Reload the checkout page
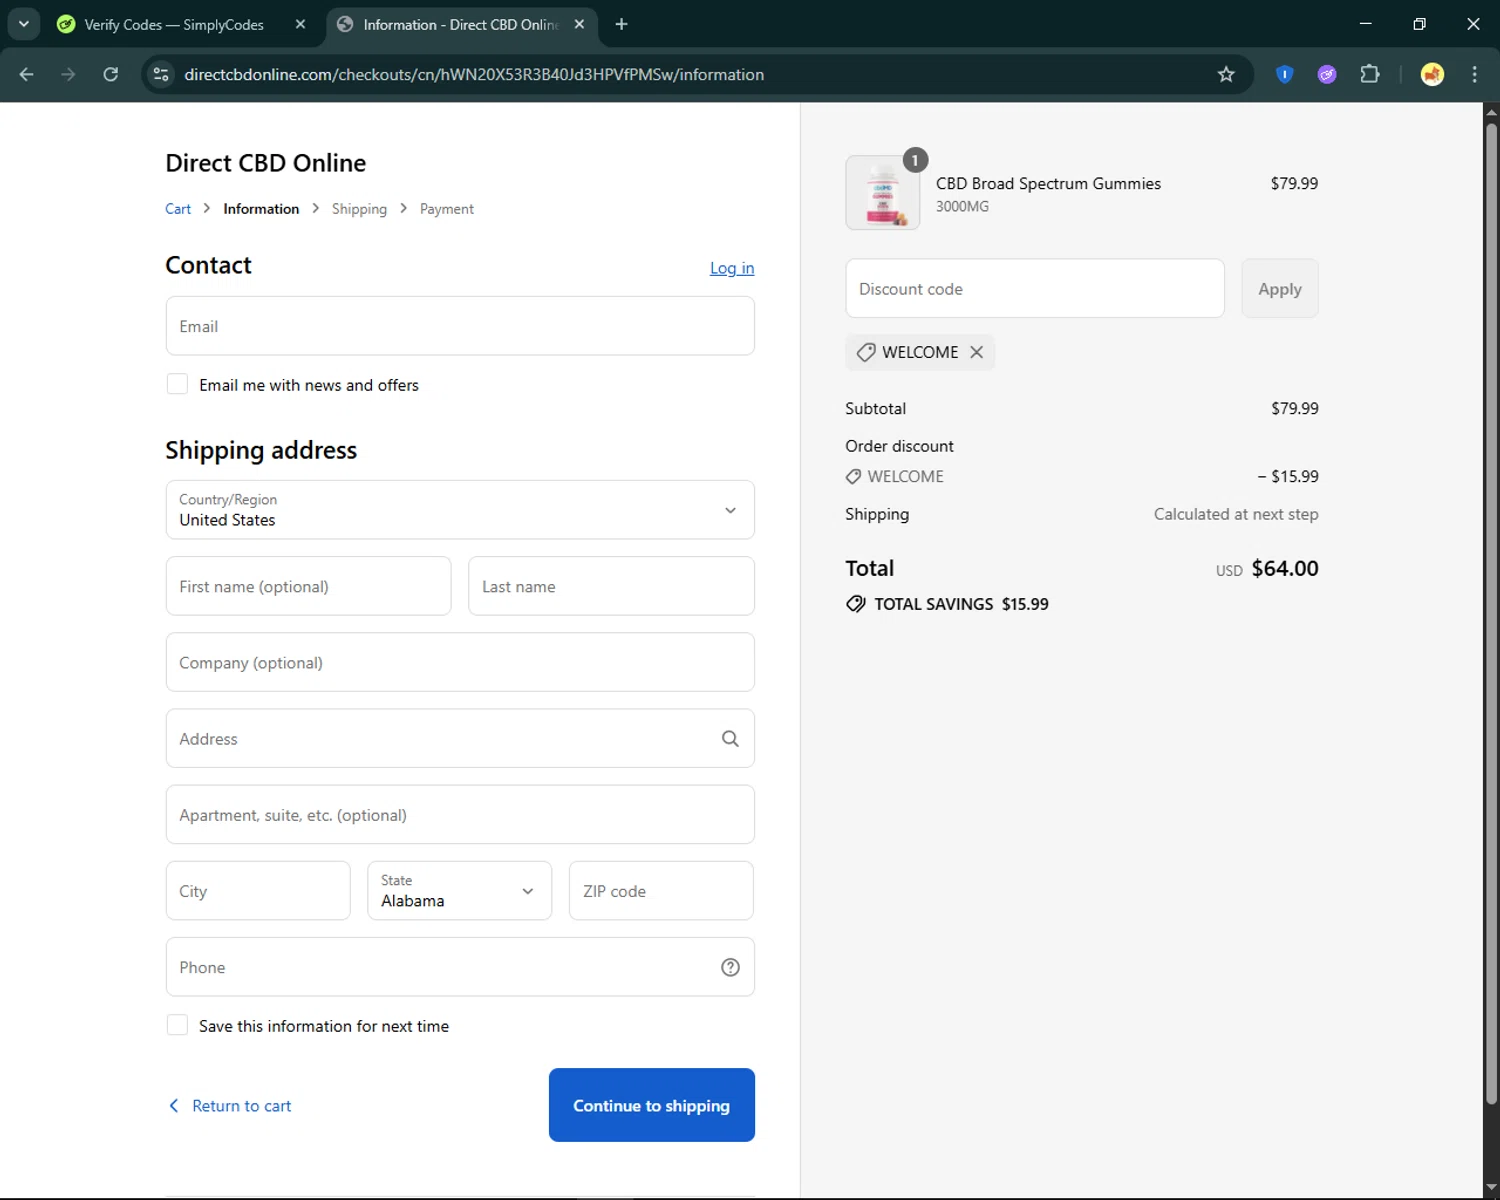The image size is (1500, 1200). coord(111,74)
